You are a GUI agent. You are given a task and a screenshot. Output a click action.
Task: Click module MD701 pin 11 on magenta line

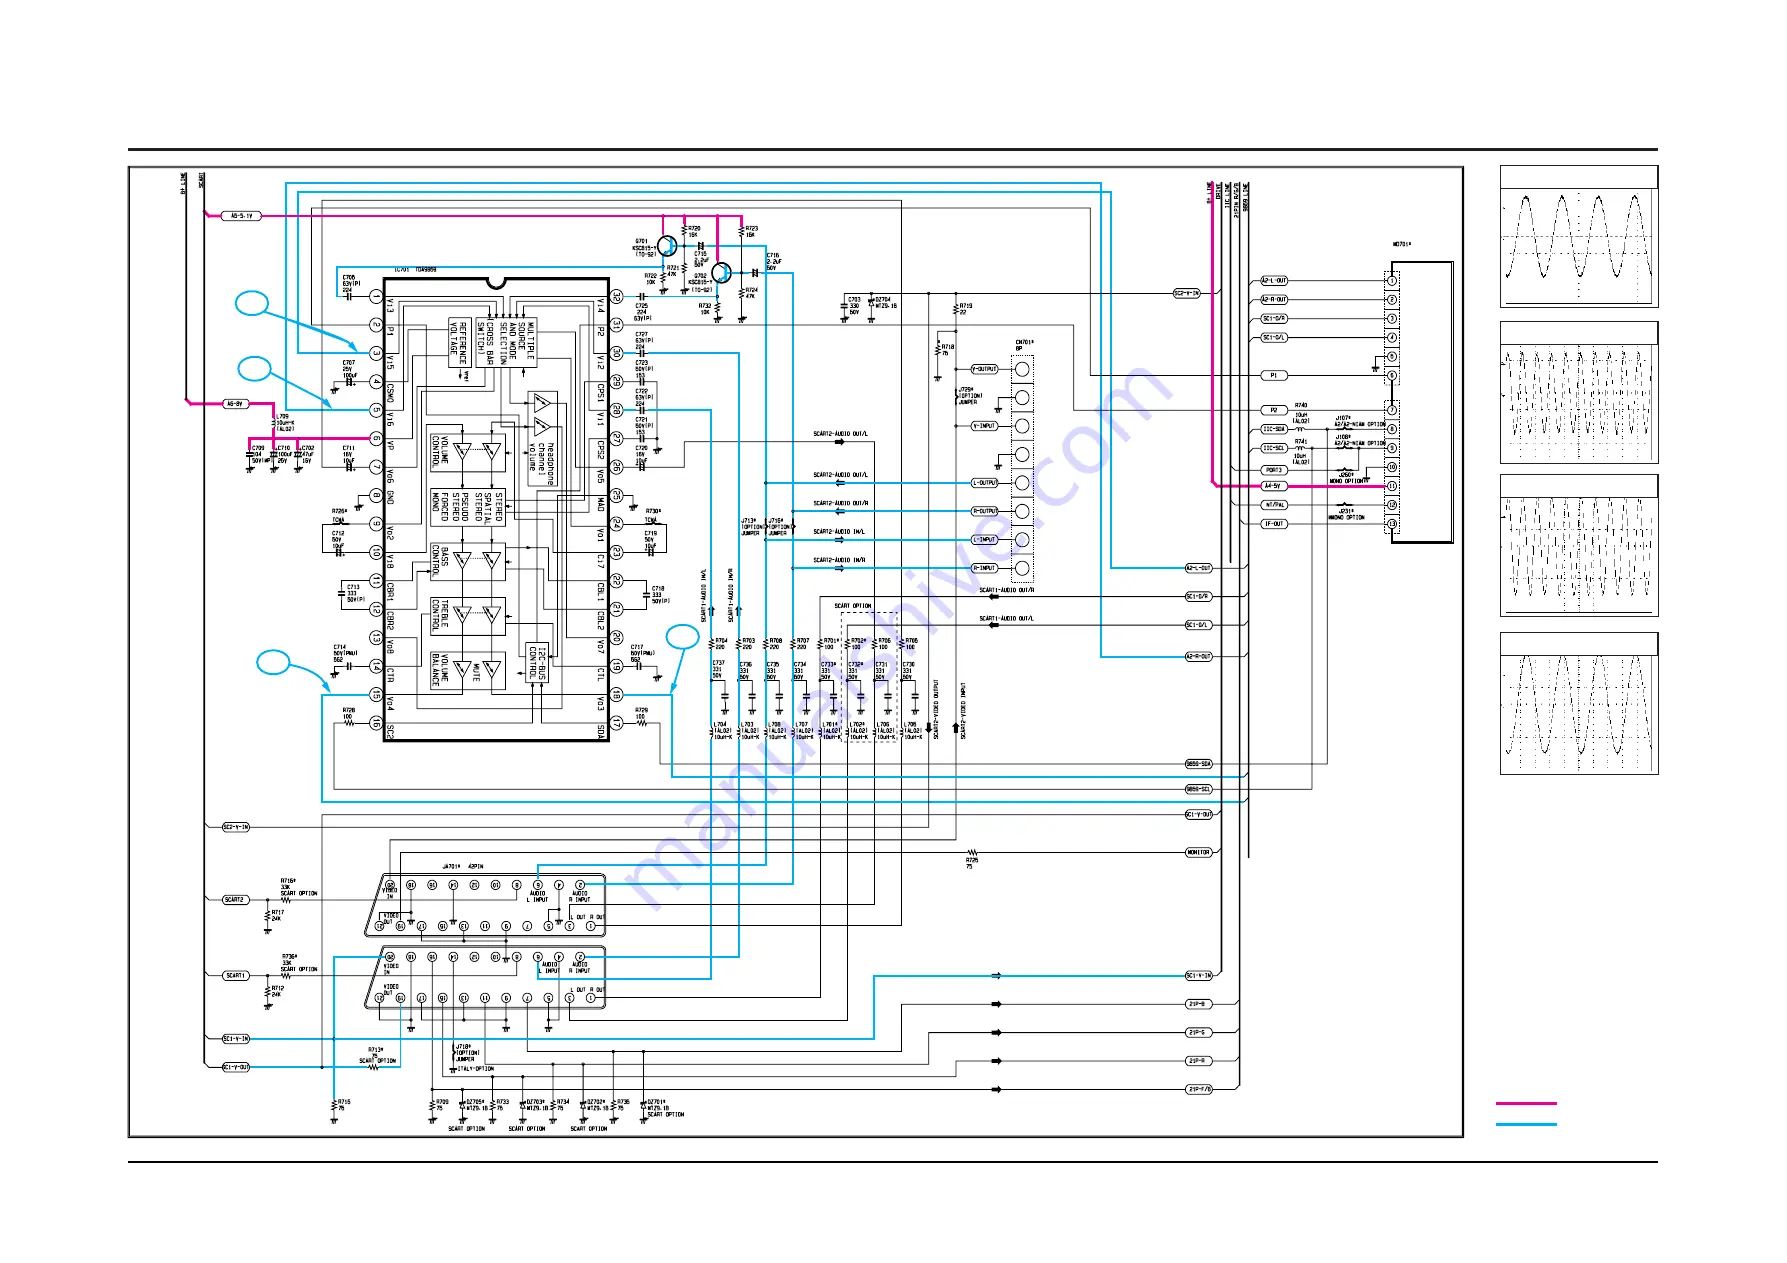(1391, 486)
